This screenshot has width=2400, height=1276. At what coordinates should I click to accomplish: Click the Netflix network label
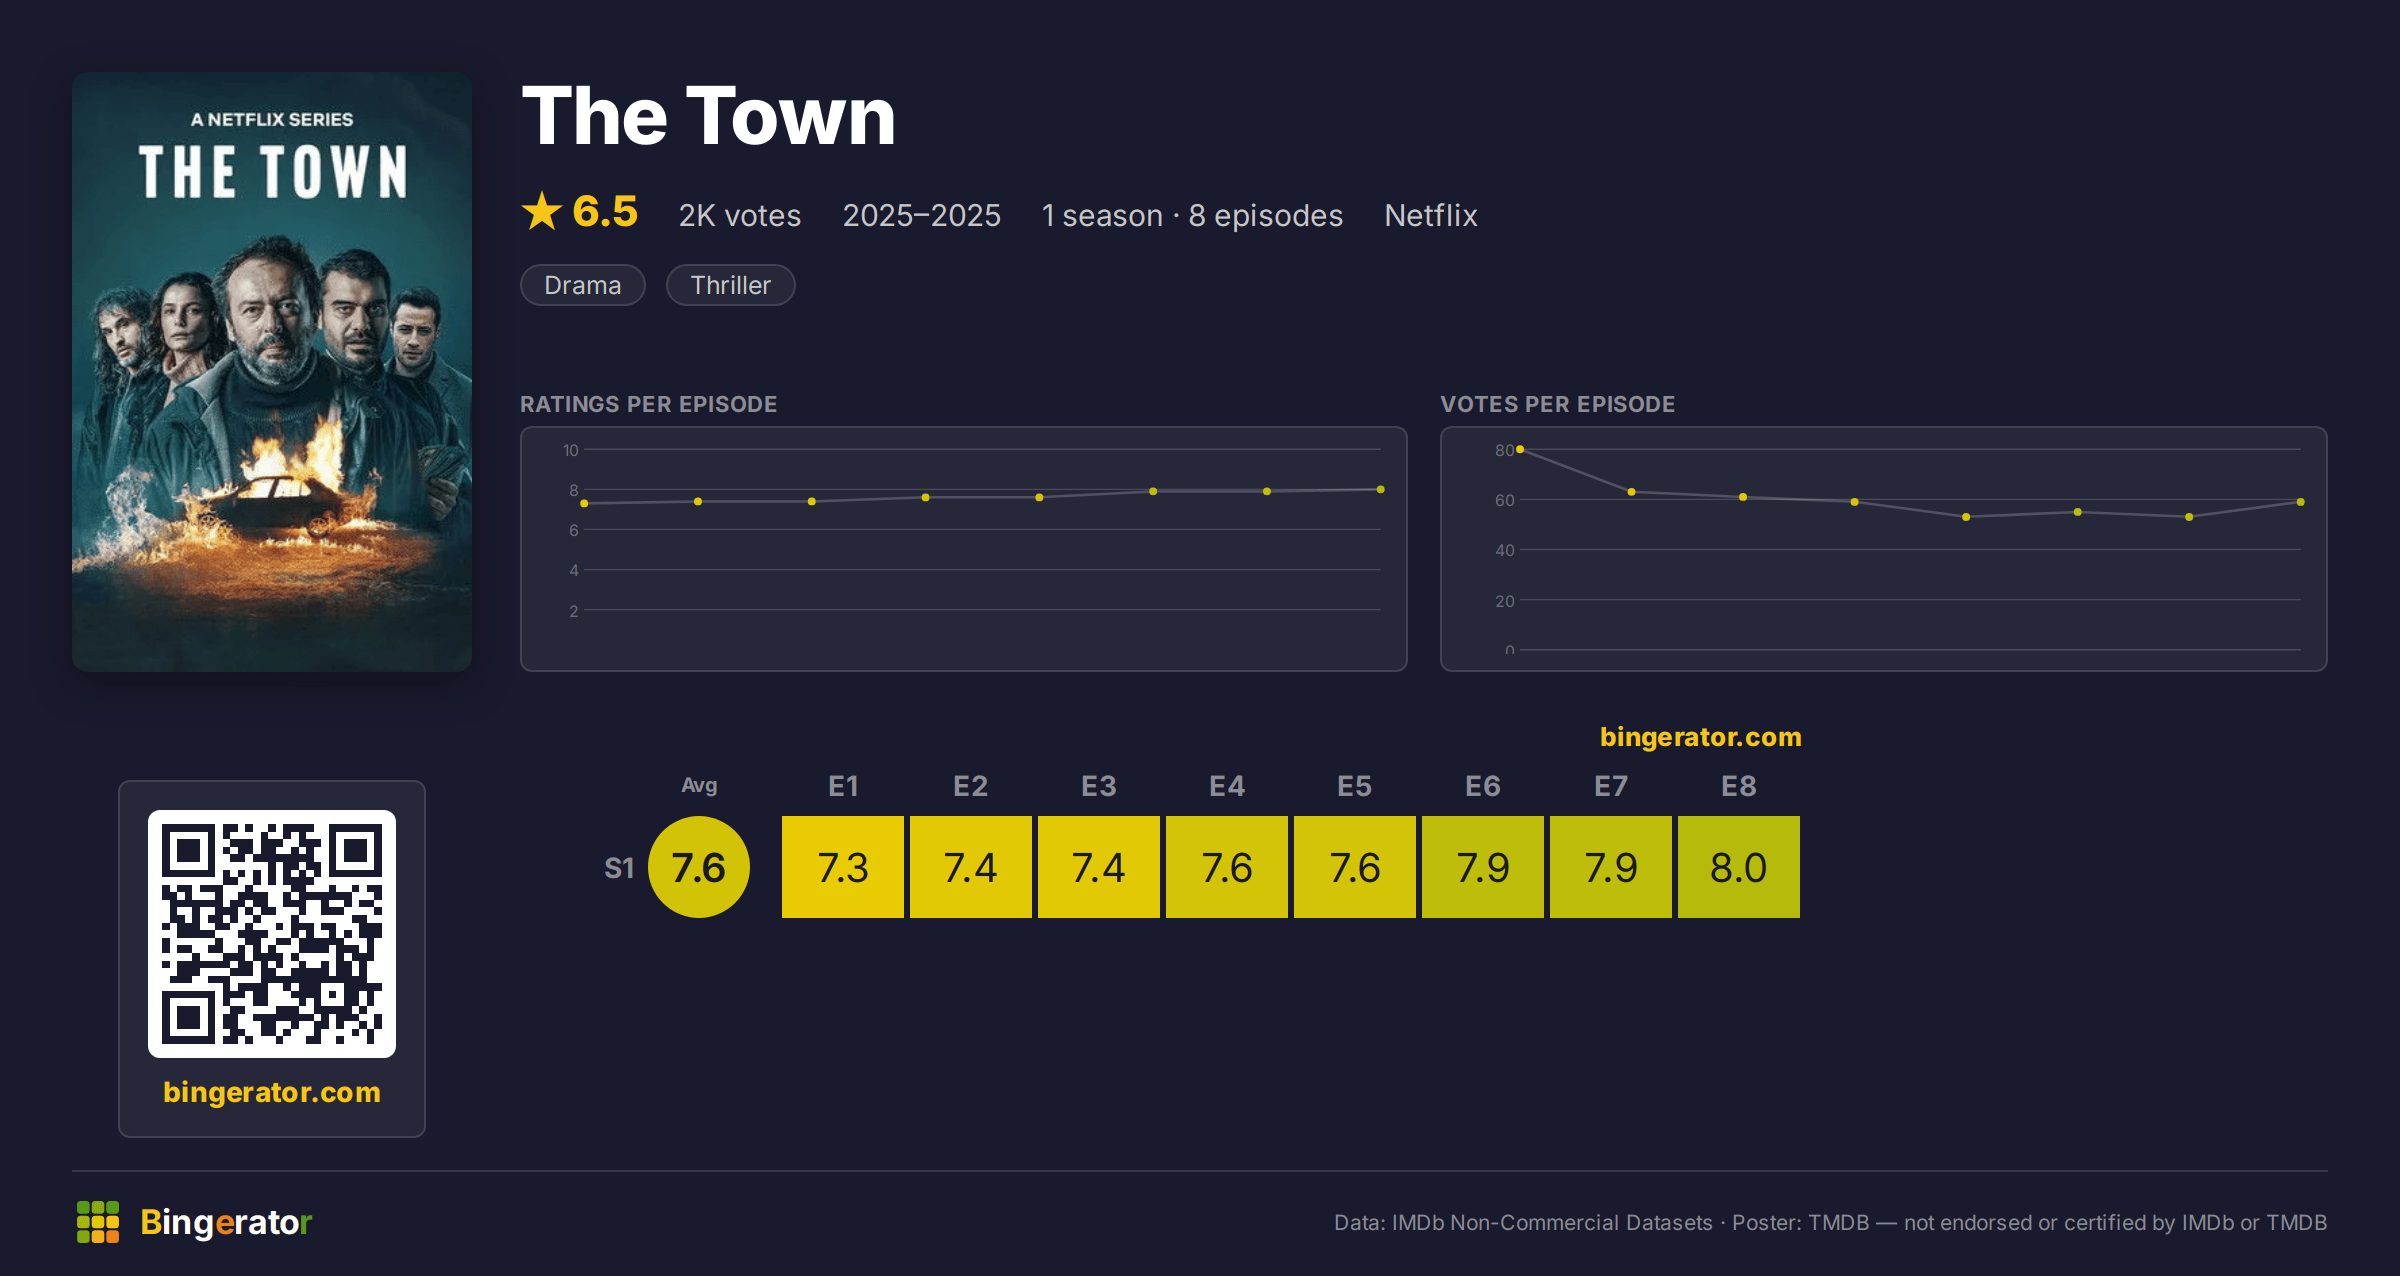click(x=1431, y=215)
